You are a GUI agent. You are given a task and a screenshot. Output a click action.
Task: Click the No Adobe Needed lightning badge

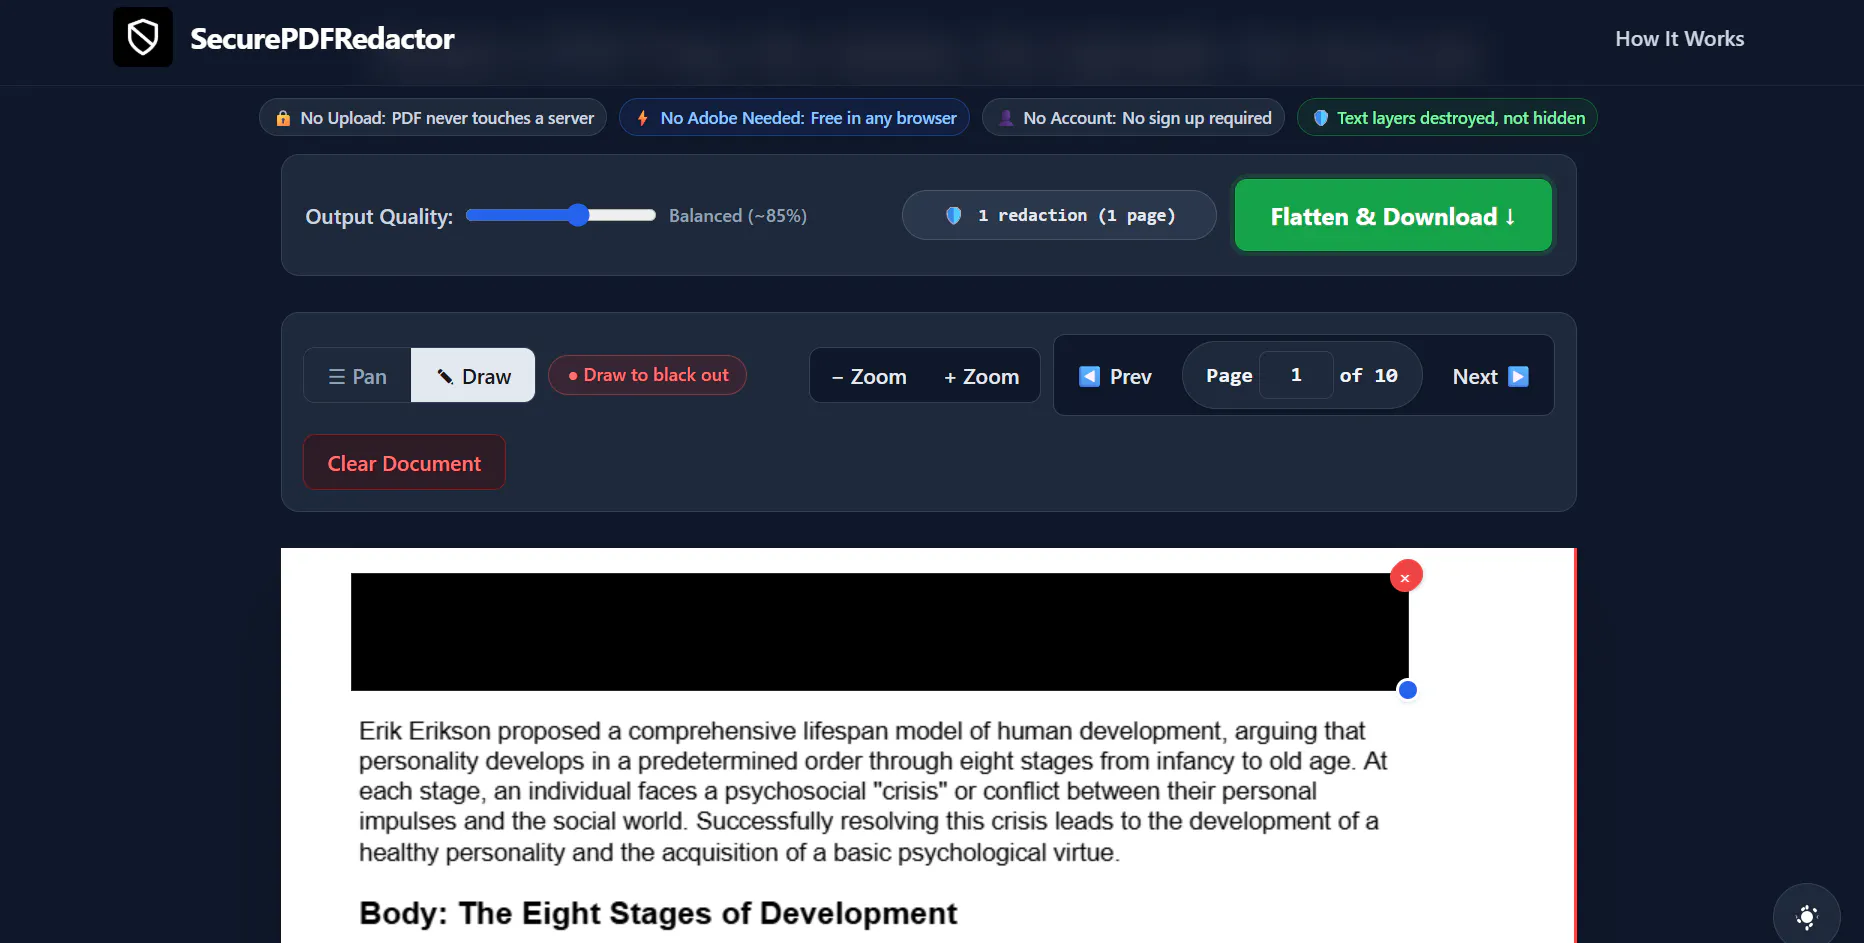(794, 118)
